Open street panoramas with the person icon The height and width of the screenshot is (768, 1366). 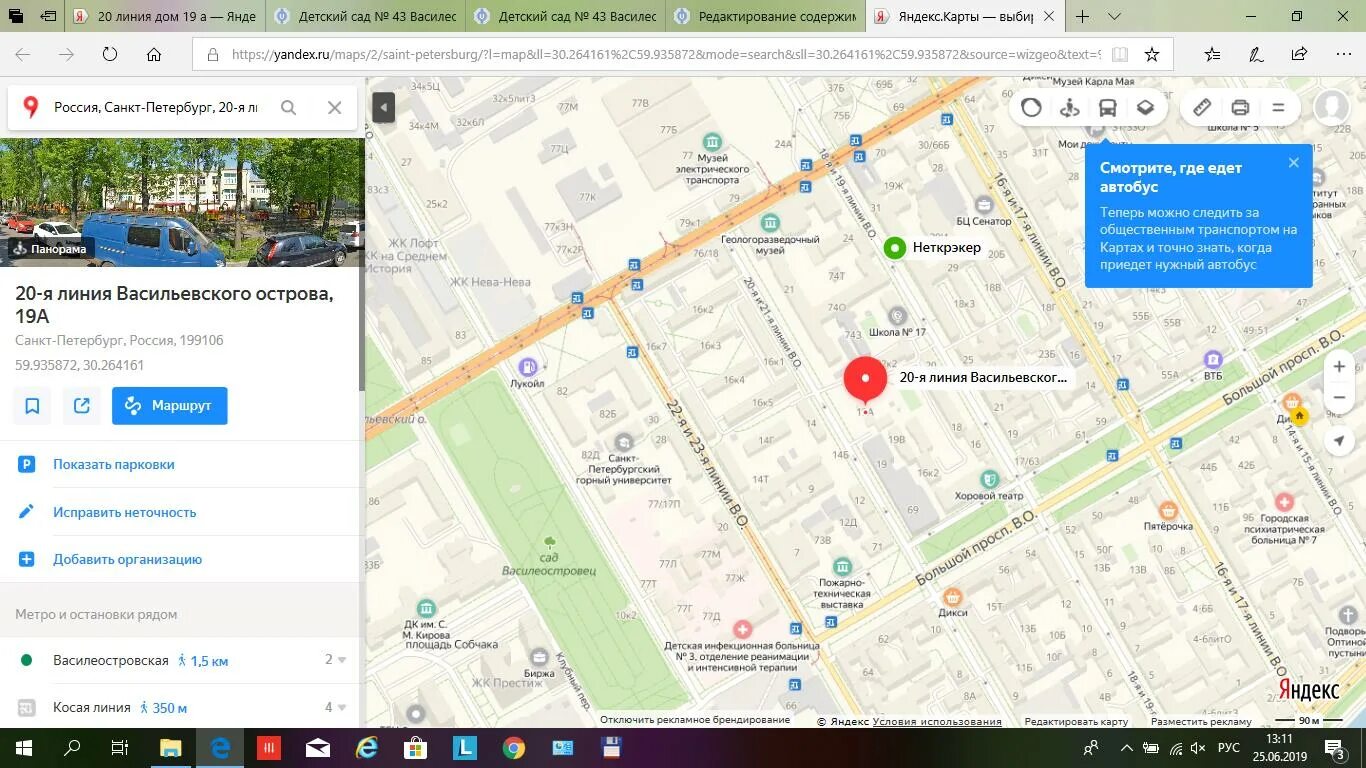pyautogui.click(x=1069, y=108)
